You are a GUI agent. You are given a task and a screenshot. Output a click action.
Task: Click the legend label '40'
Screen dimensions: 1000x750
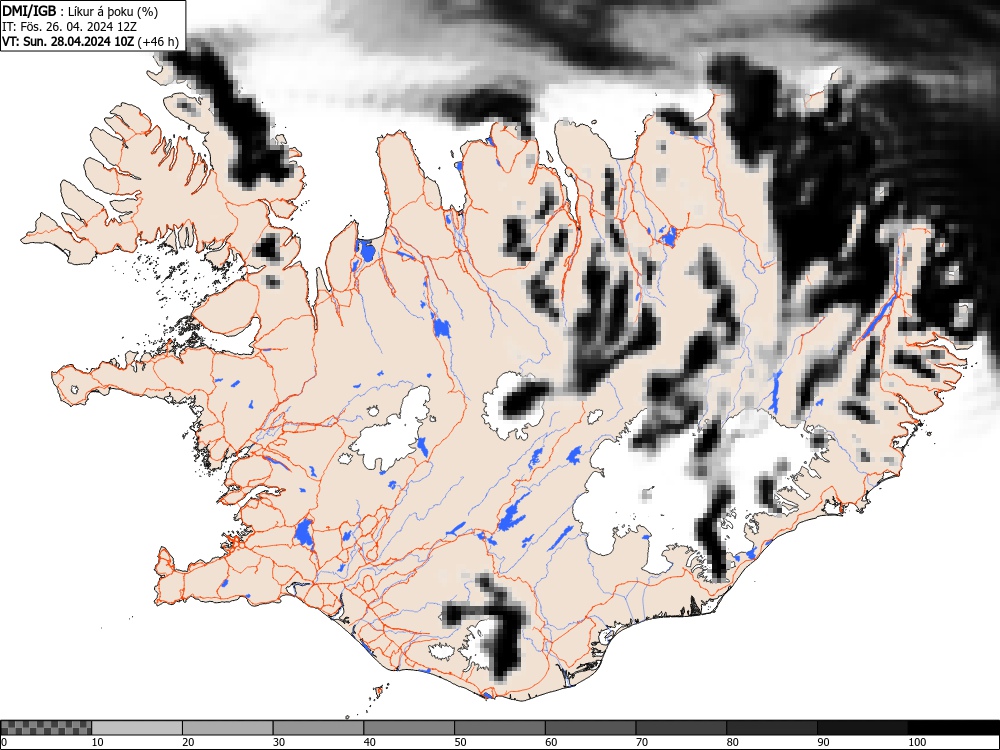[x=369, y=742]
